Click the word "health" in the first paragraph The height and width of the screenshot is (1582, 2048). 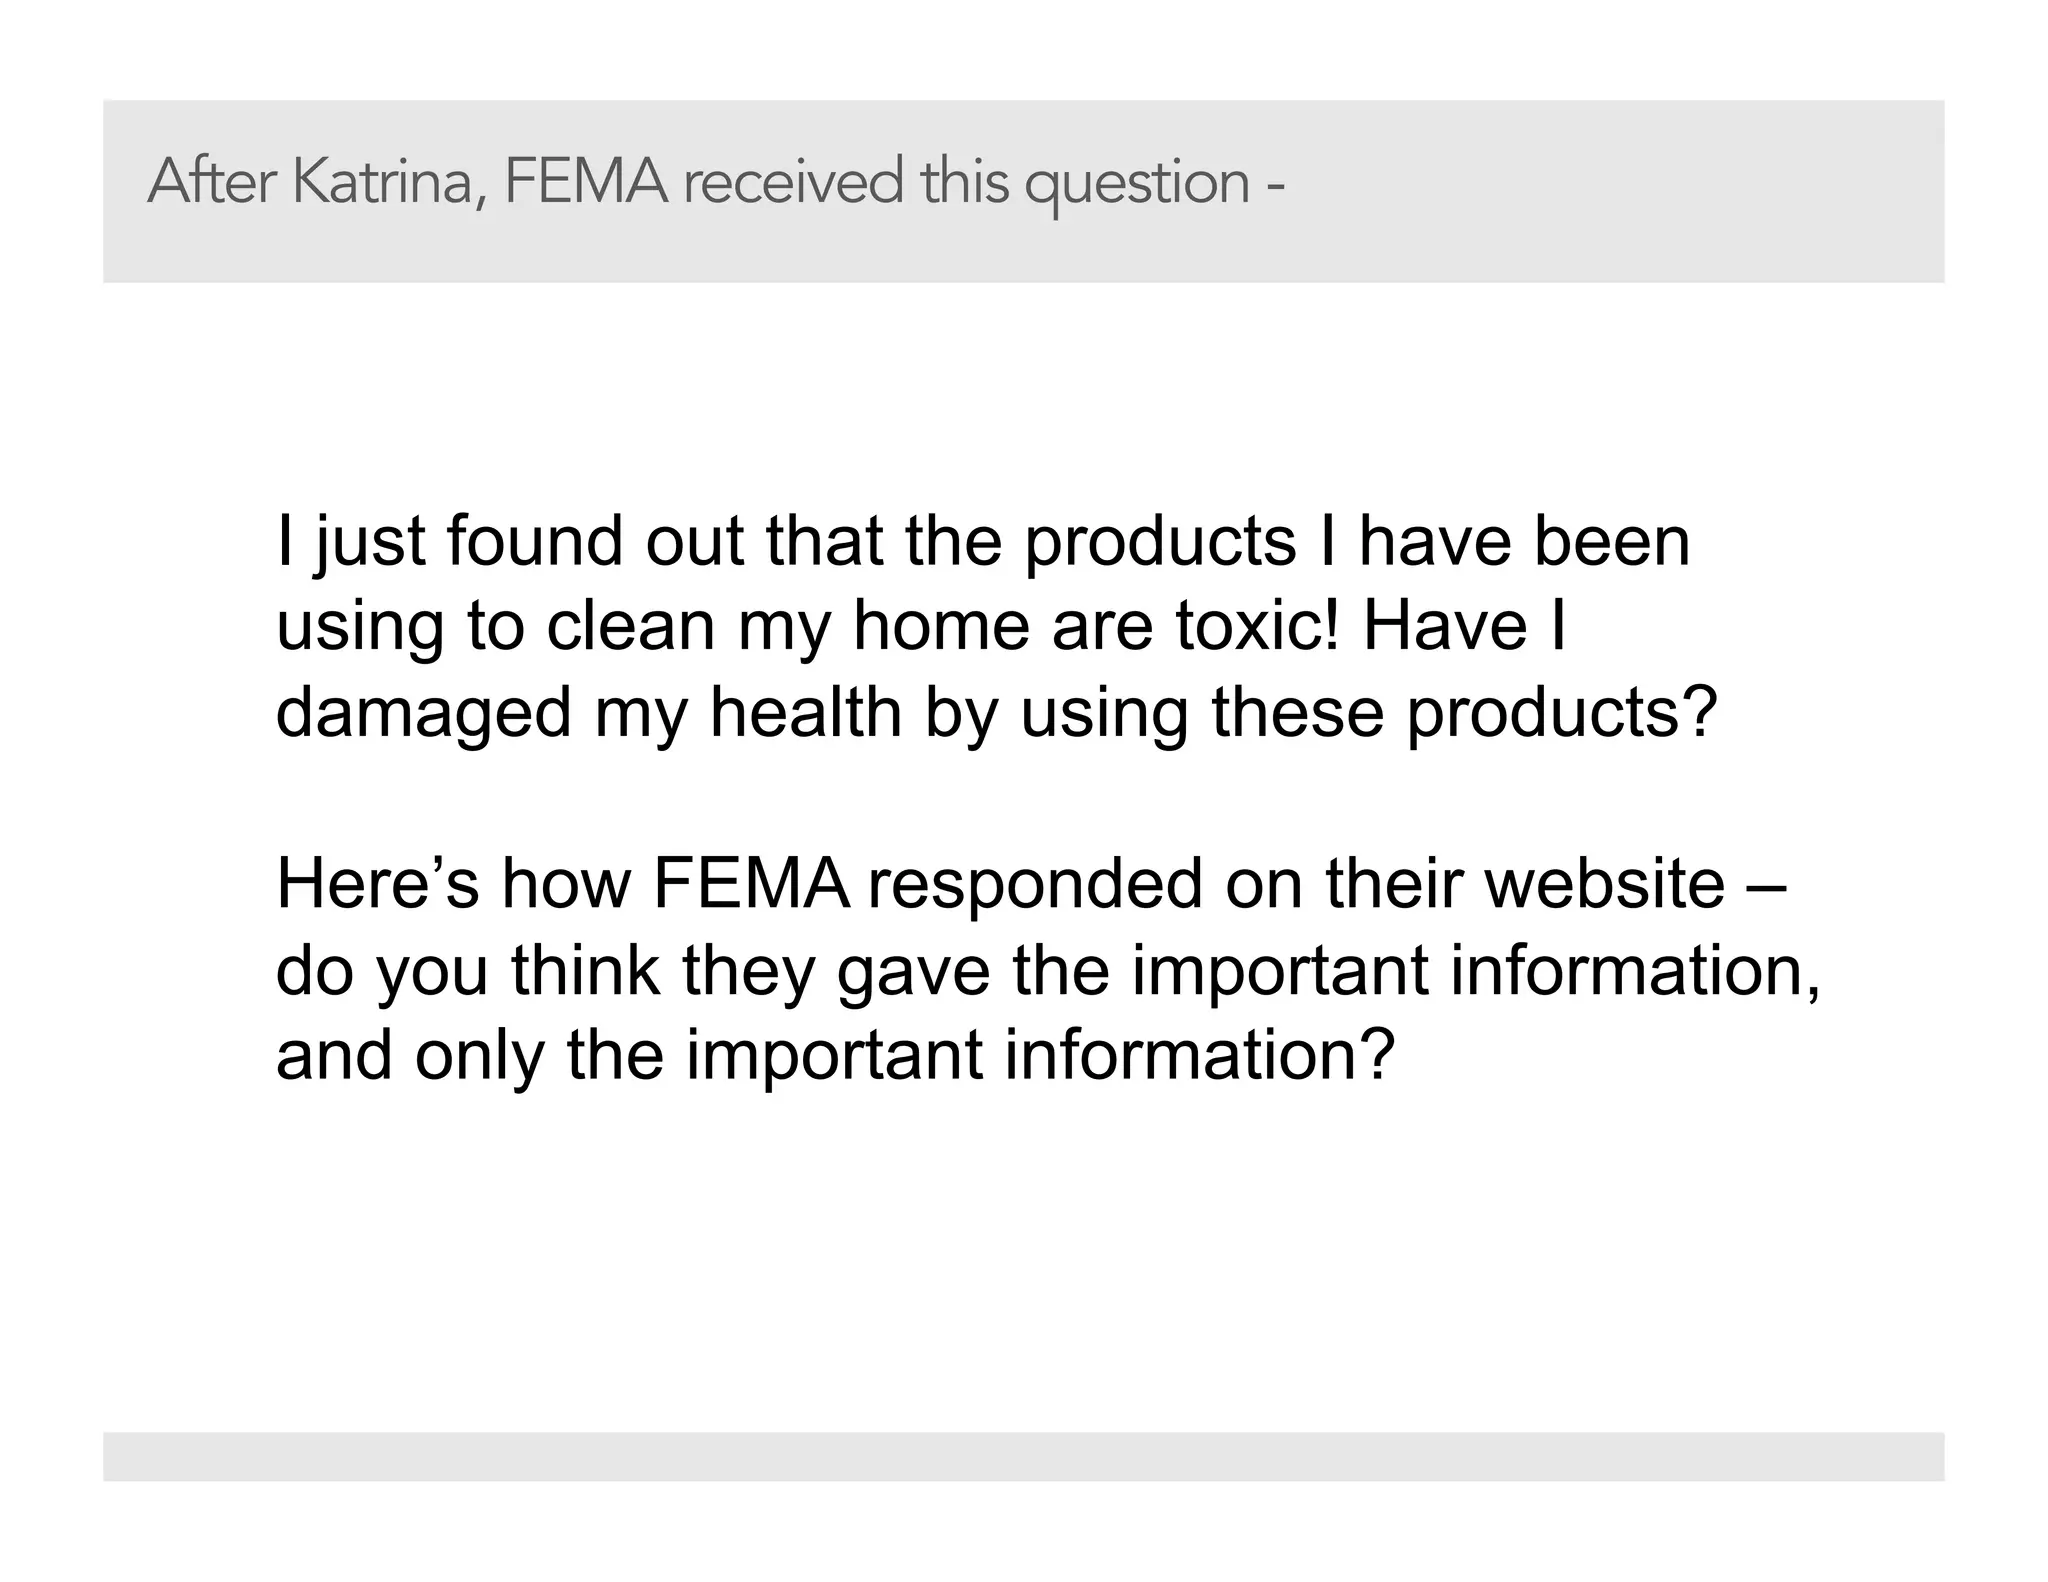[x=806, y=713]
